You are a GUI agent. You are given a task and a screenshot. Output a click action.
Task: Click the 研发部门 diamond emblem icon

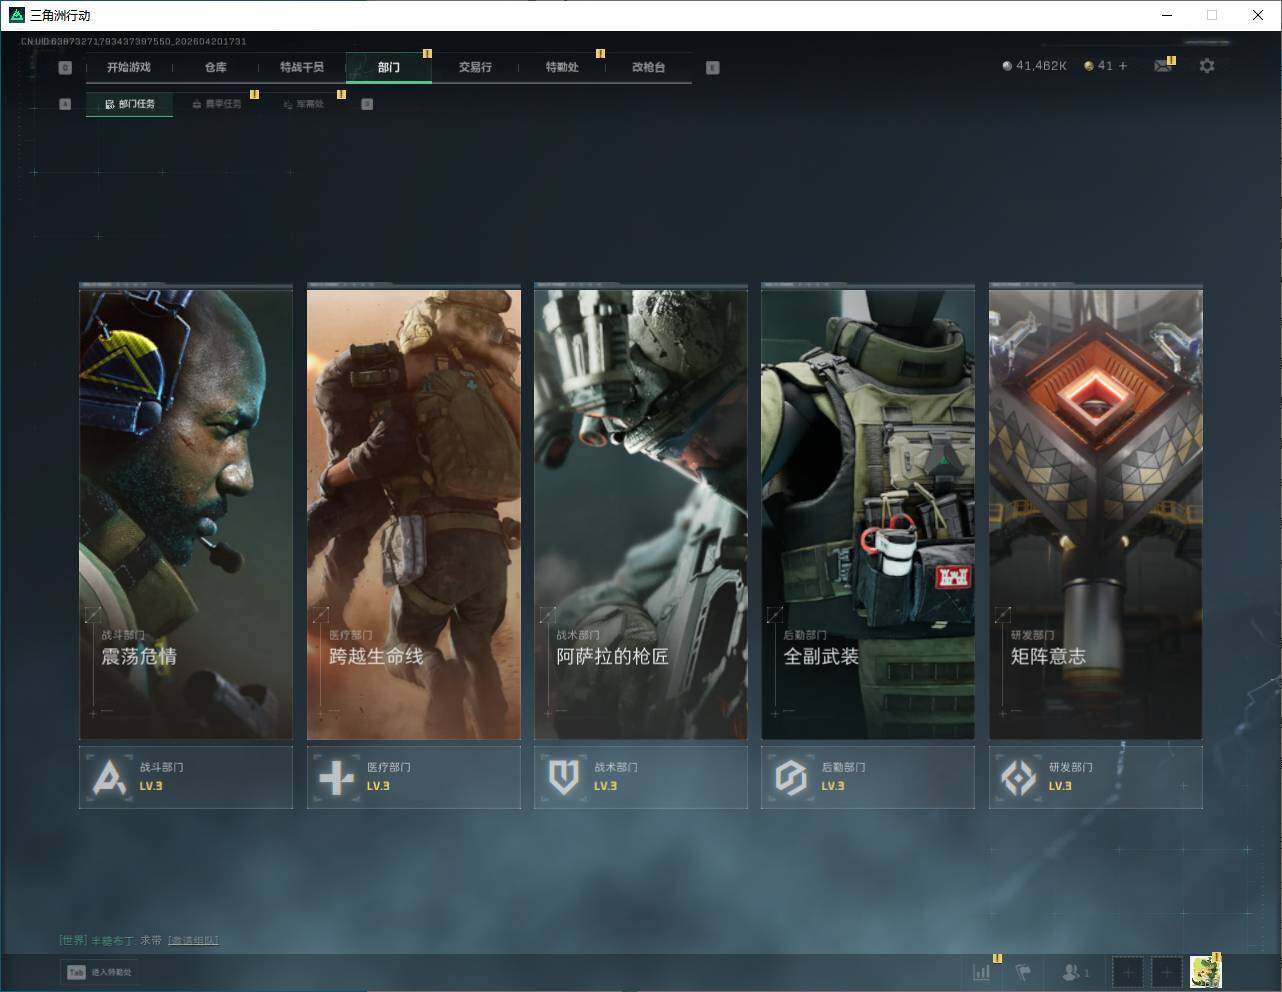click(x=1019, y=777)
